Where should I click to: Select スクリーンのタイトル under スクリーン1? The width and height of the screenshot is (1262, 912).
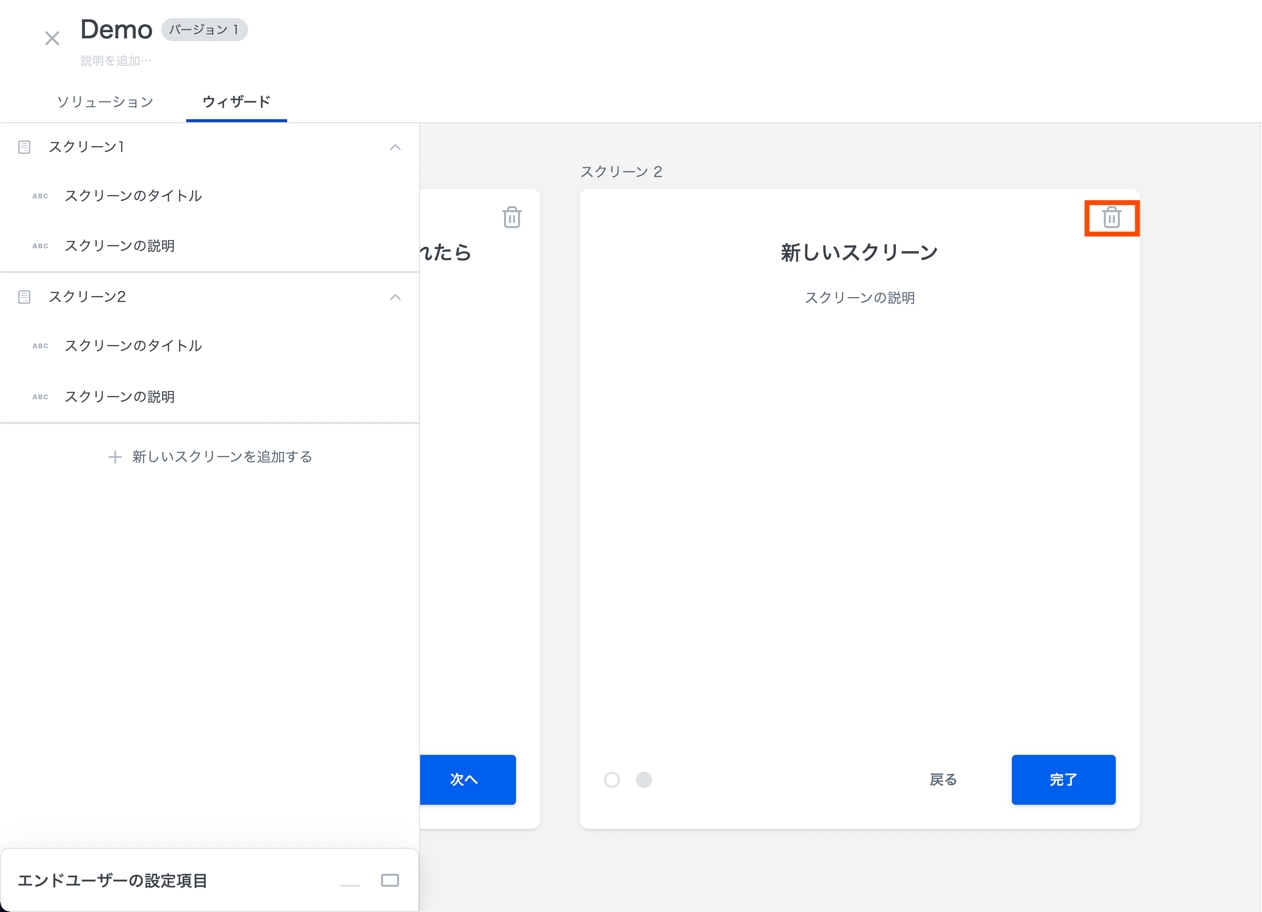(133, 196)
